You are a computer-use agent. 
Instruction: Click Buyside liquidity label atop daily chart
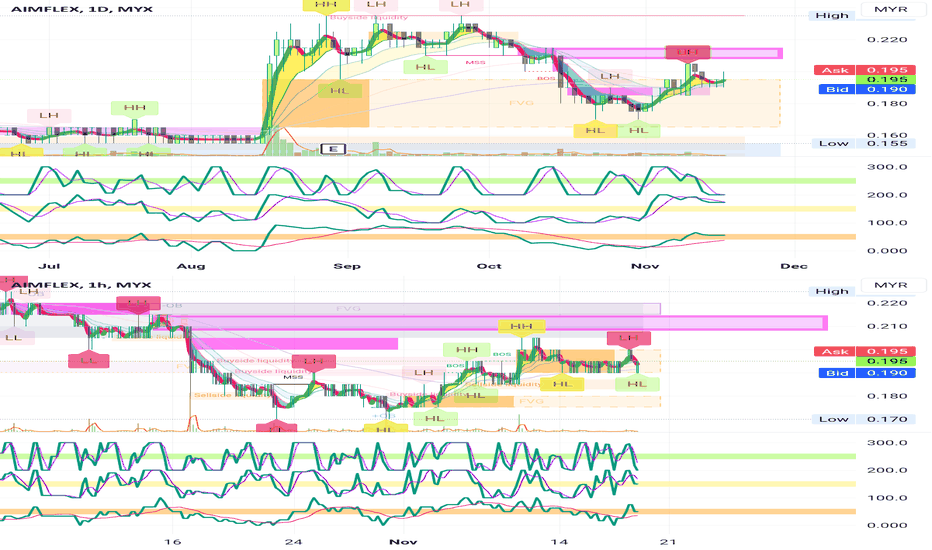coord(369,17)
